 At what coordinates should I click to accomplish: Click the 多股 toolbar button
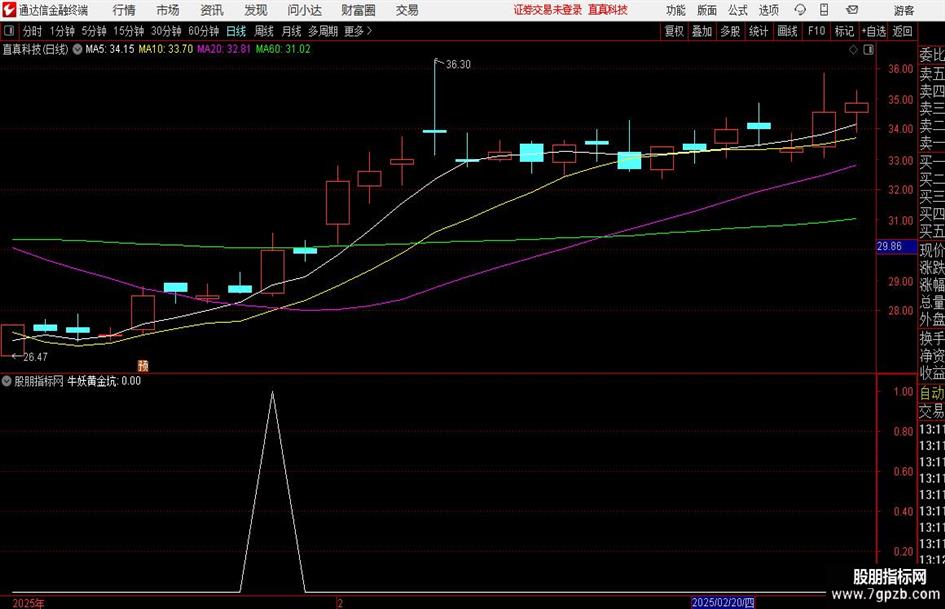(x=730, y=31)
